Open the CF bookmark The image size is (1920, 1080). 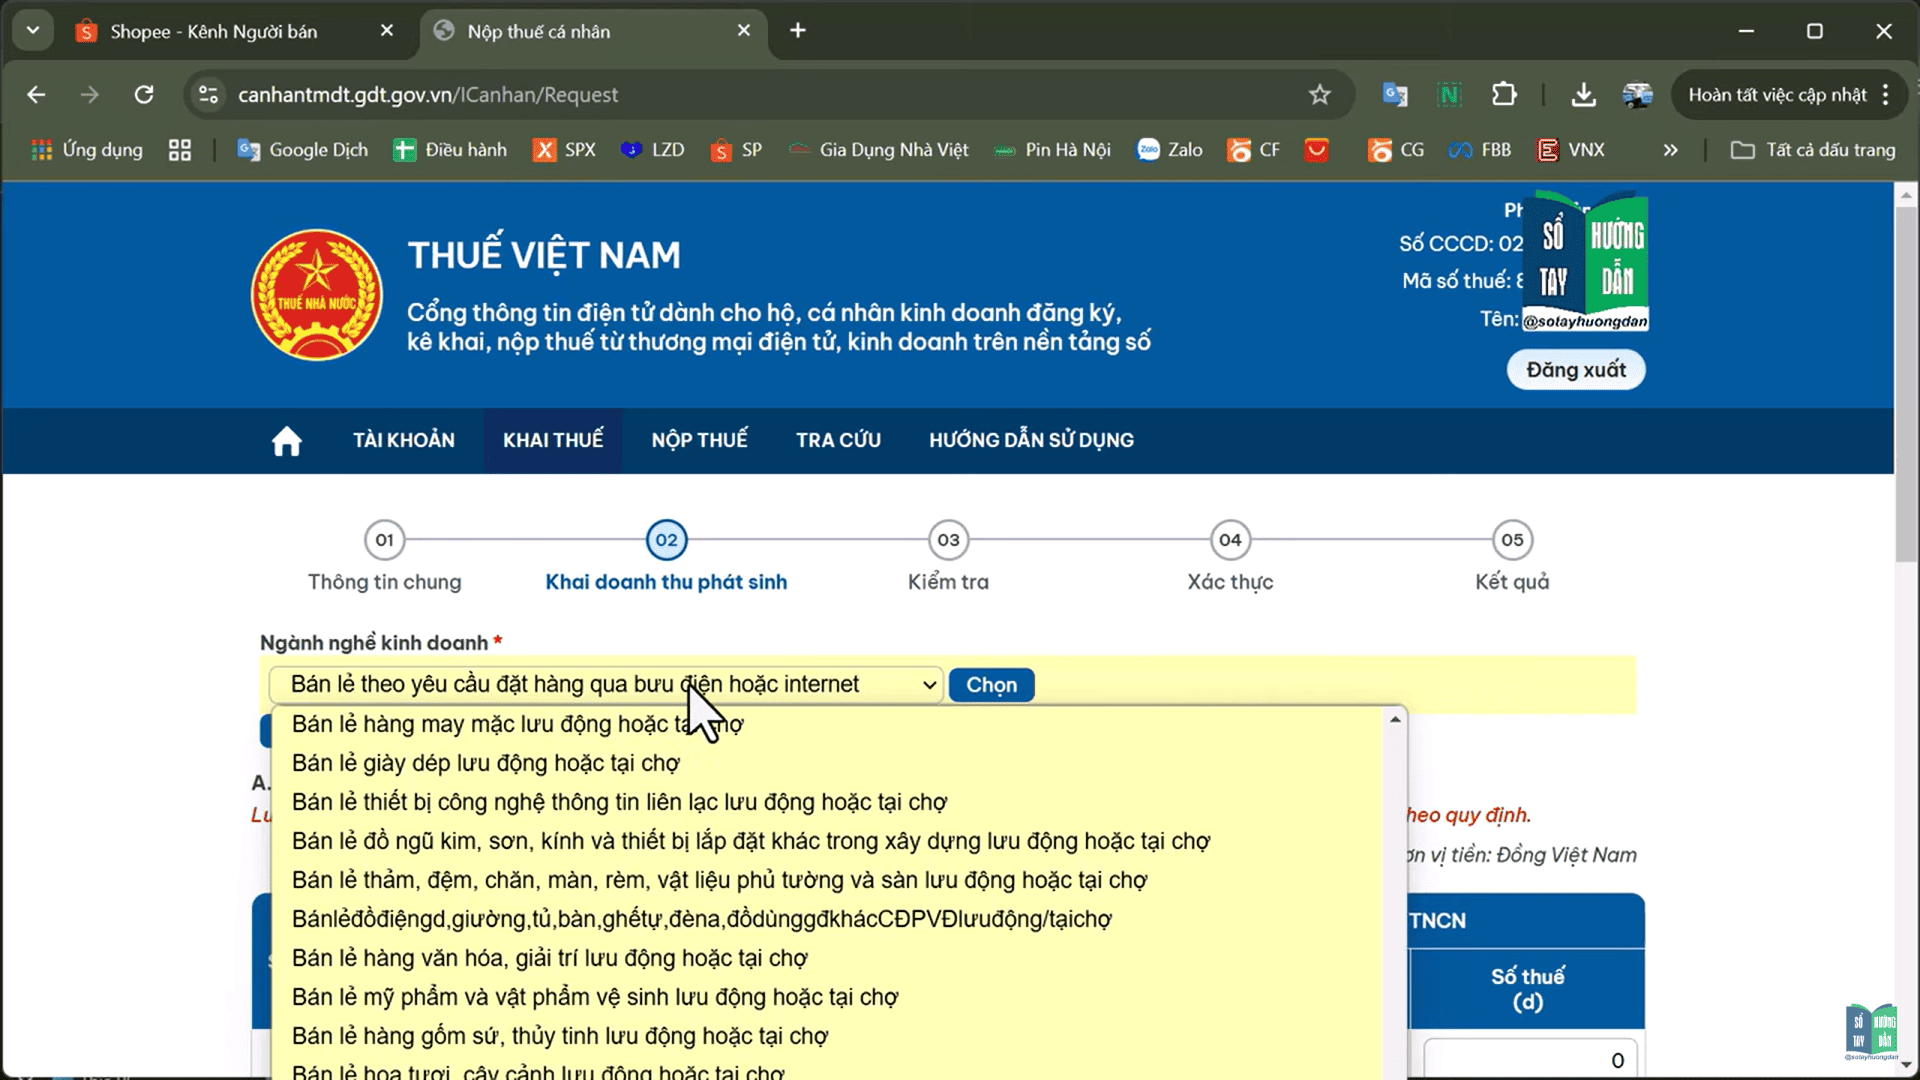tap(1254, 150)
